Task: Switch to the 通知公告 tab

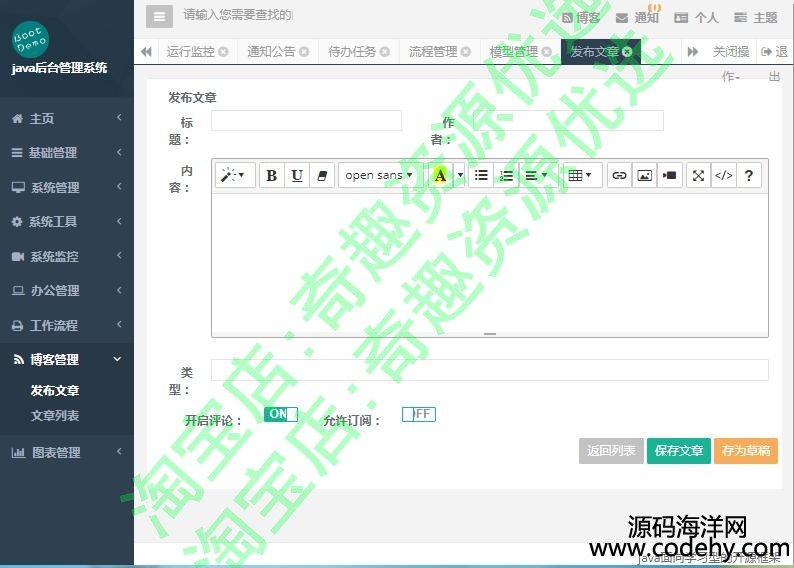Action: click(x=271, y=52)
